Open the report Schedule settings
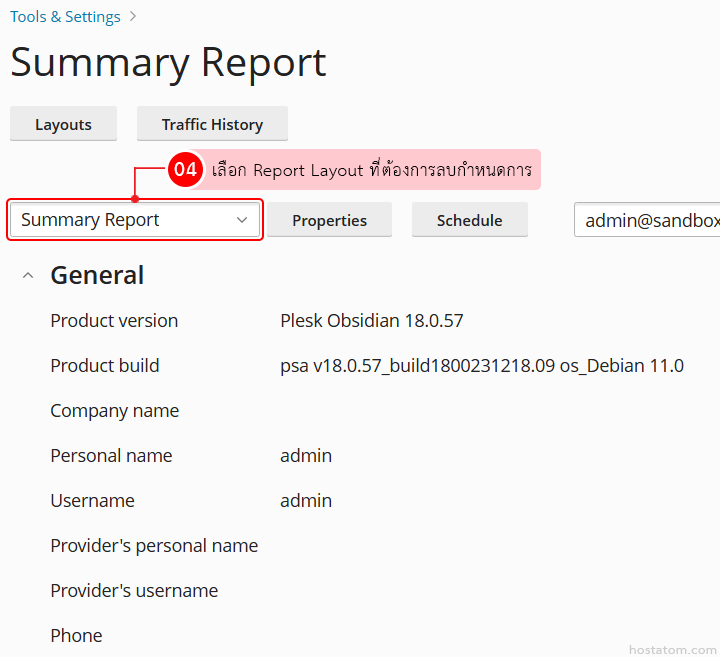Screen dimensions: 720x657 [x=469, y=220]
